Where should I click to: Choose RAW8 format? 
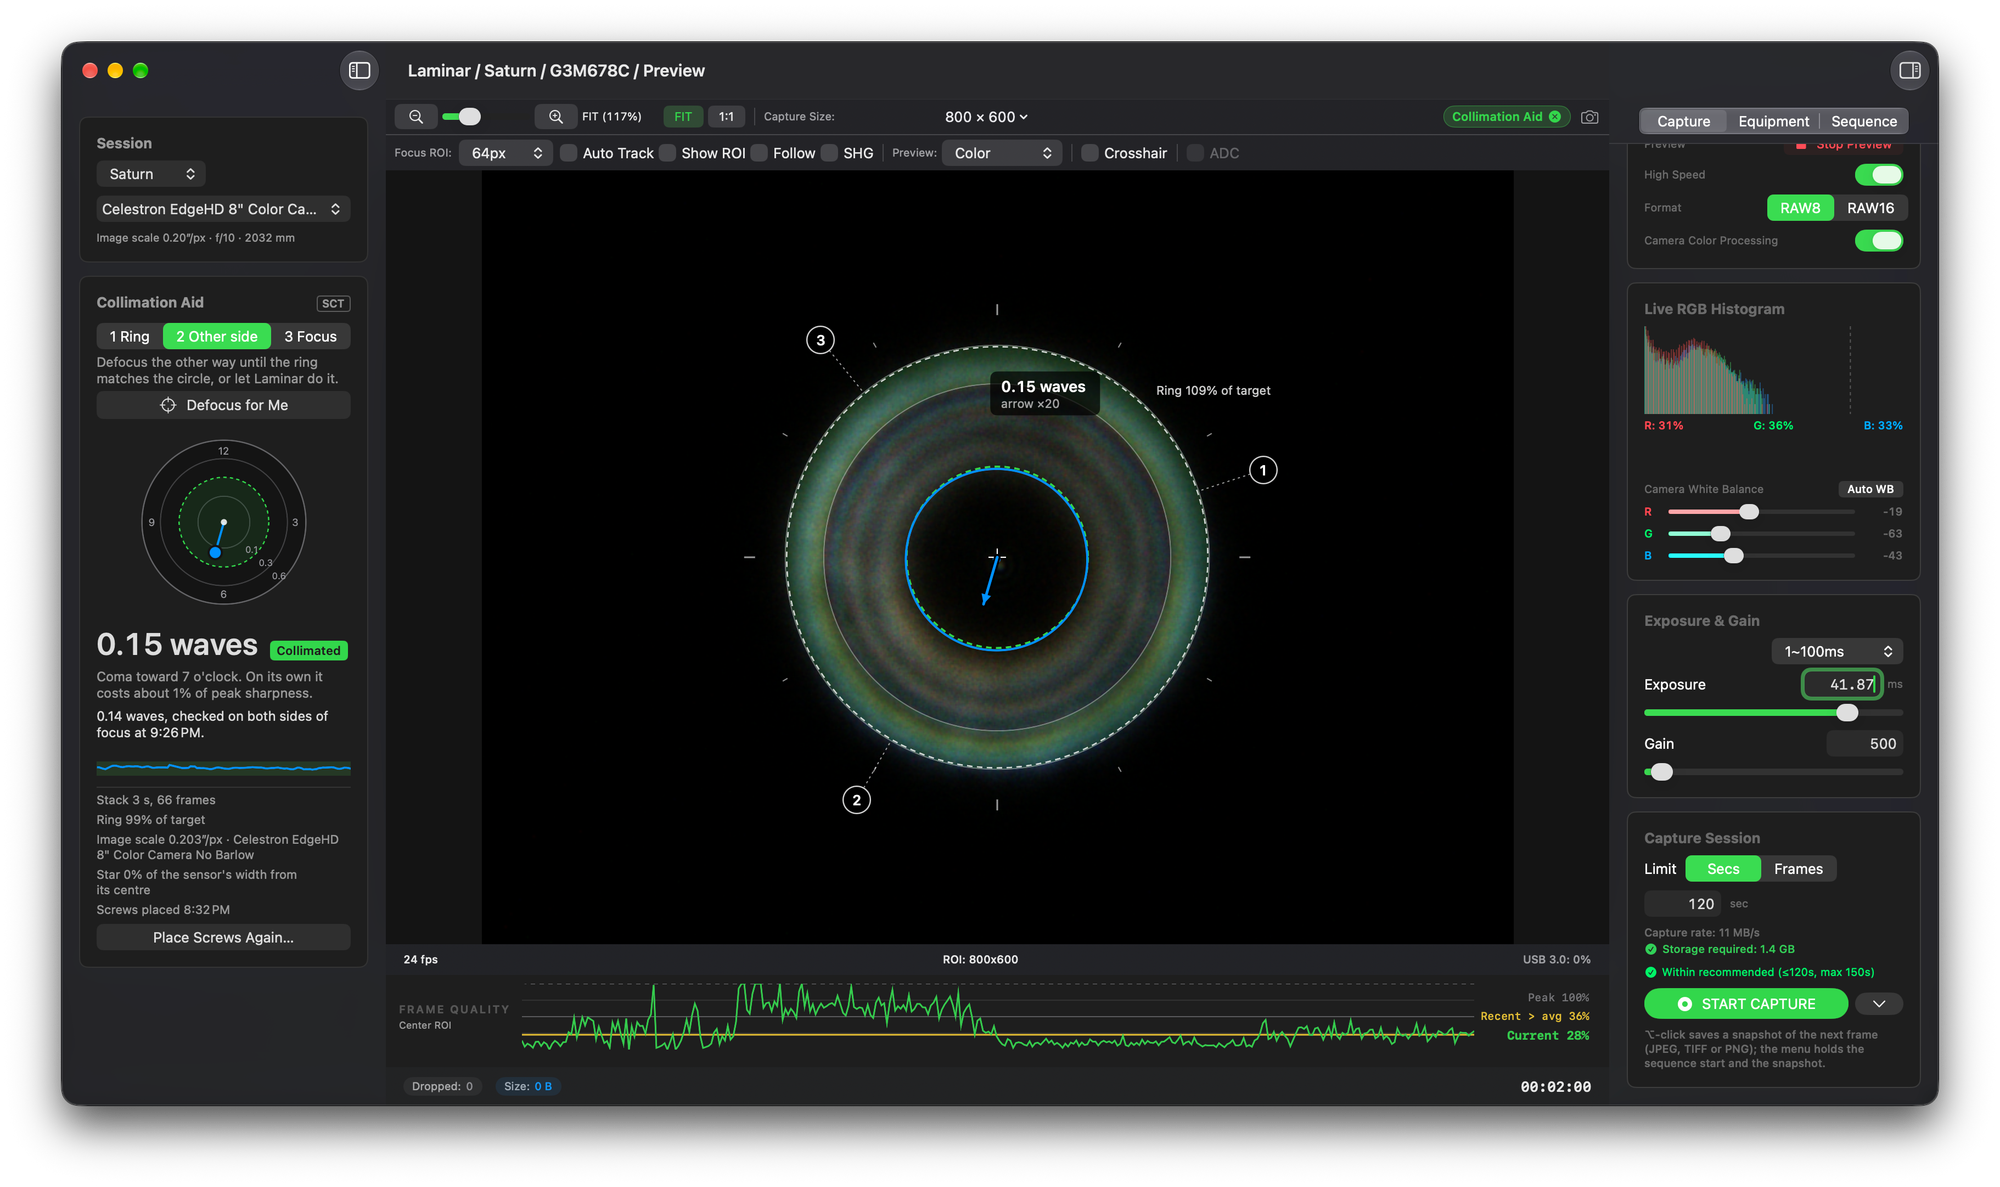(1800, 208)
